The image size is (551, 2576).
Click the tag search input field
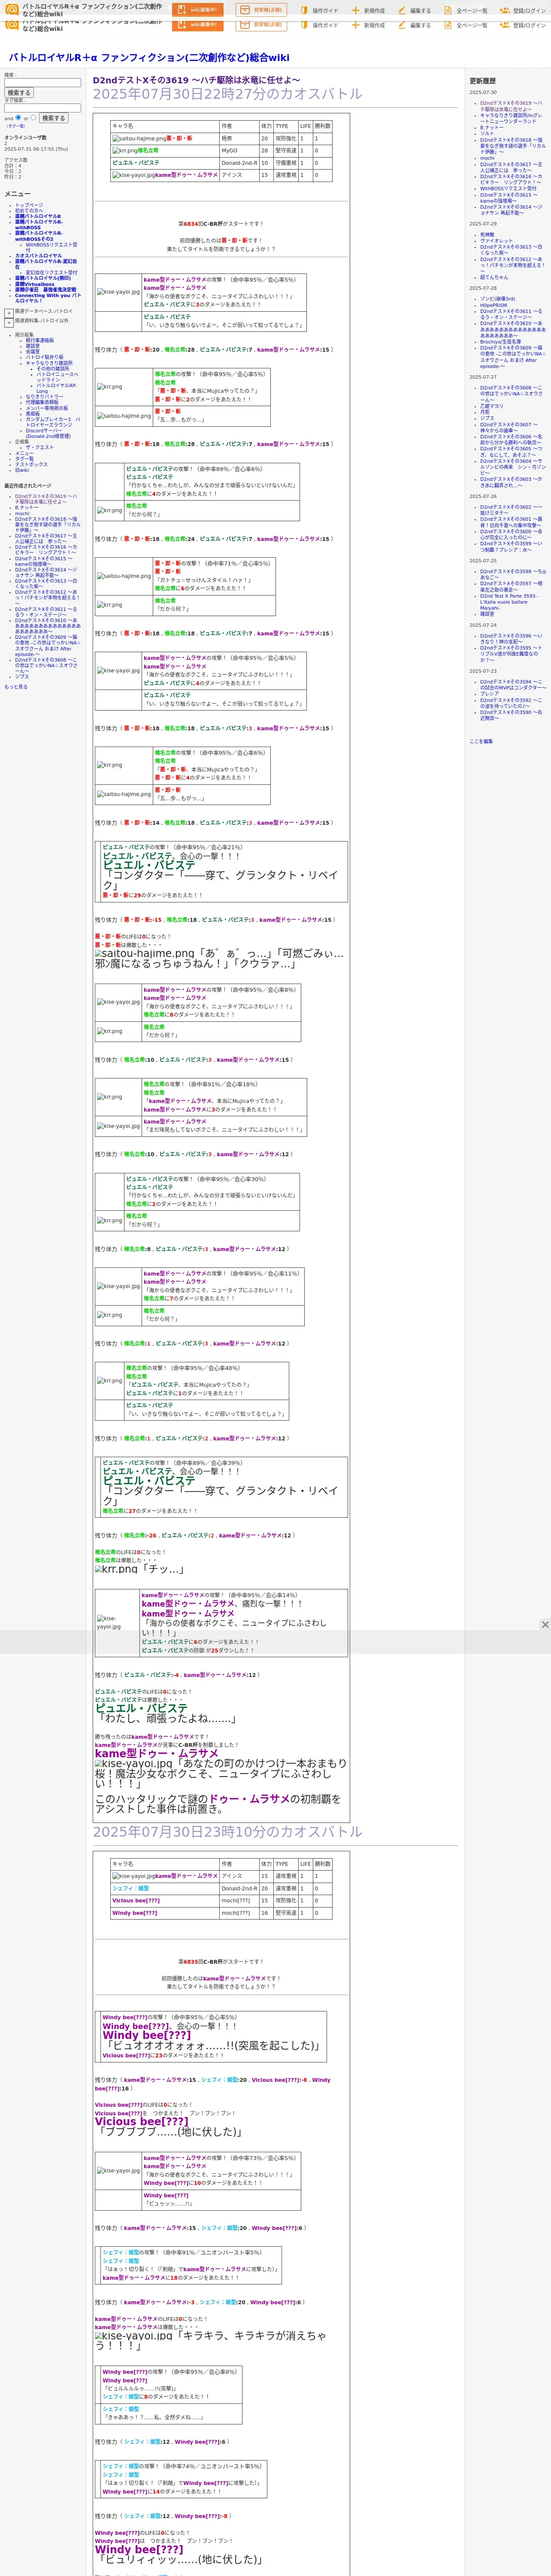(x=42, y=108)
